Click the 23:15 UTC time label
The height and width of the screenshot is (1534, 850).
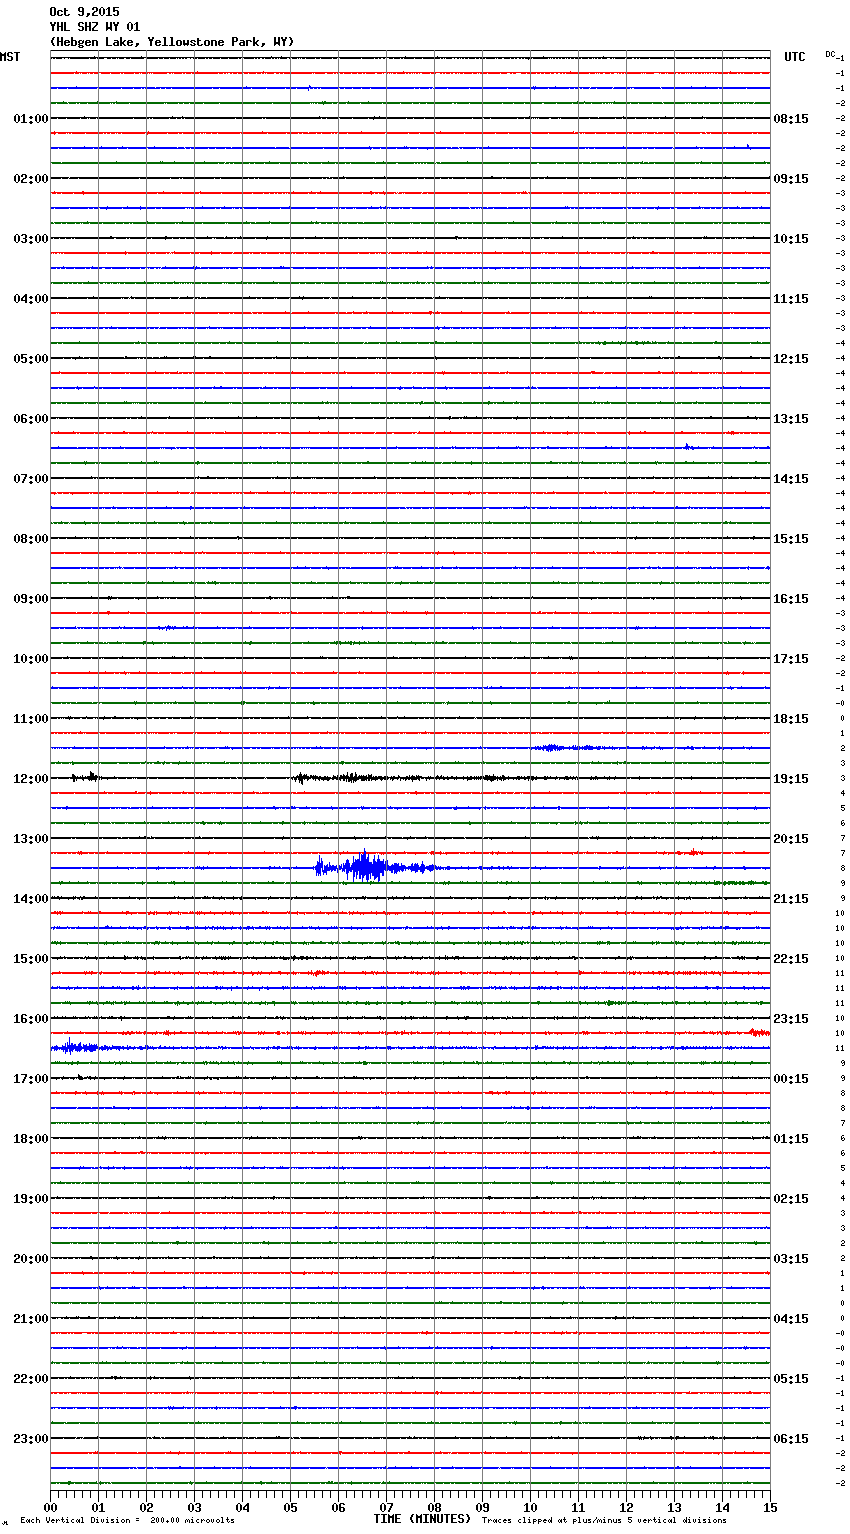point(791,1019)
